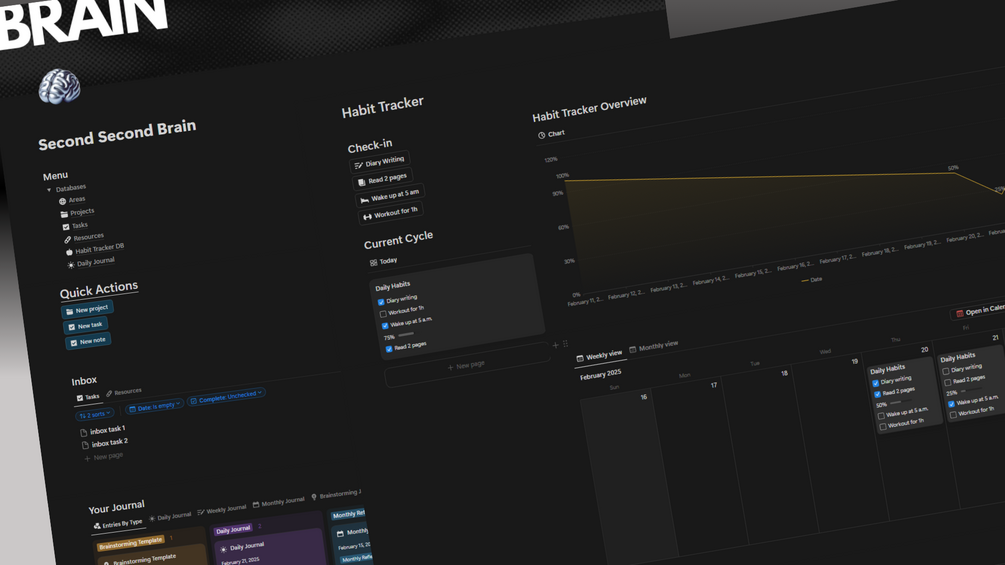Select the Monthly view calendar tab
Image resolution: width=1005 pixels, height=565 pixels.
click(x=654, y=347)
